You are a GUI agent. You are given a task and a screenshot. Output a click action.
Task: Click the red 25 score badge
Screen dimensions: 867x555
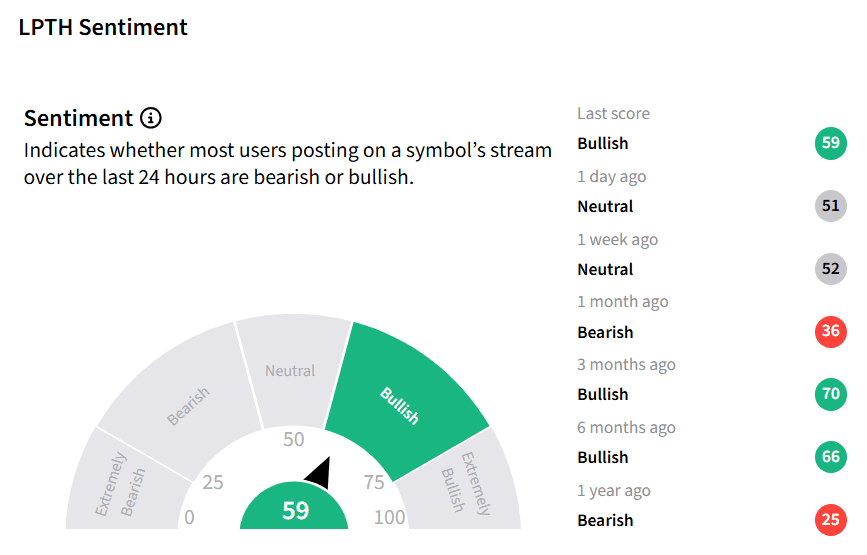point(831,520)
